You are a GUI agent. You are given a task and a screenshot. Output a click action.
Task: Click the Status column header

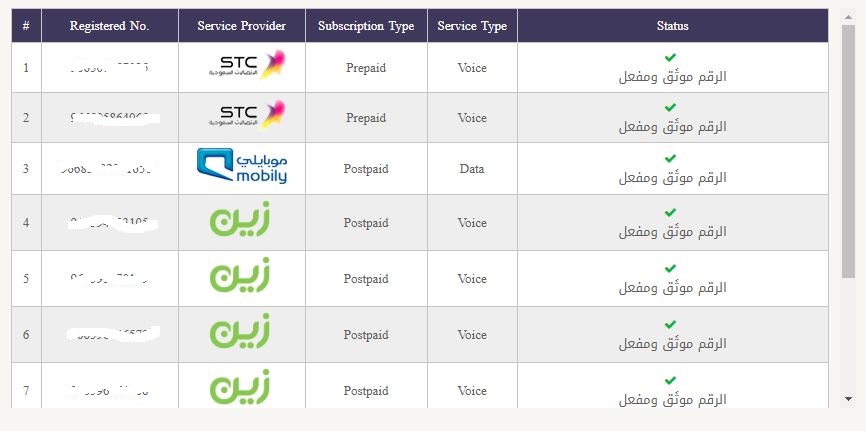click(672, 26)
